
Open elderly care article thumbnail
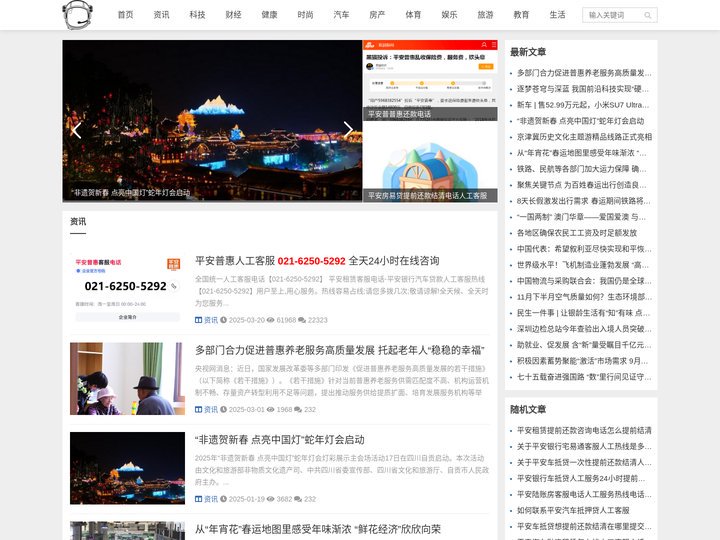click(x=127, y=379)
